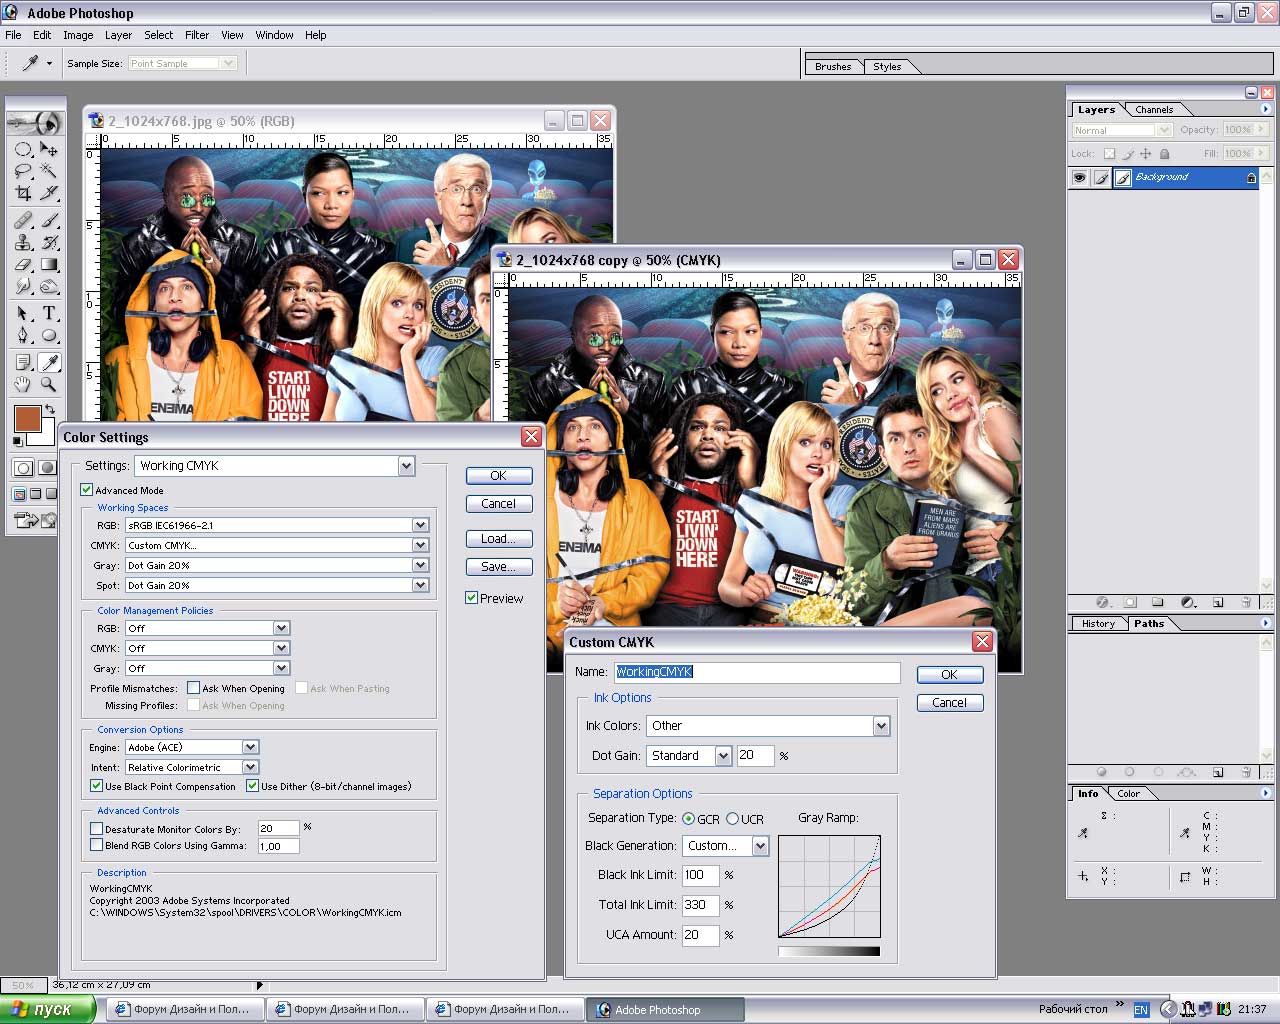
Task: Click the Load... button in Color Settings
Action: 498,539
